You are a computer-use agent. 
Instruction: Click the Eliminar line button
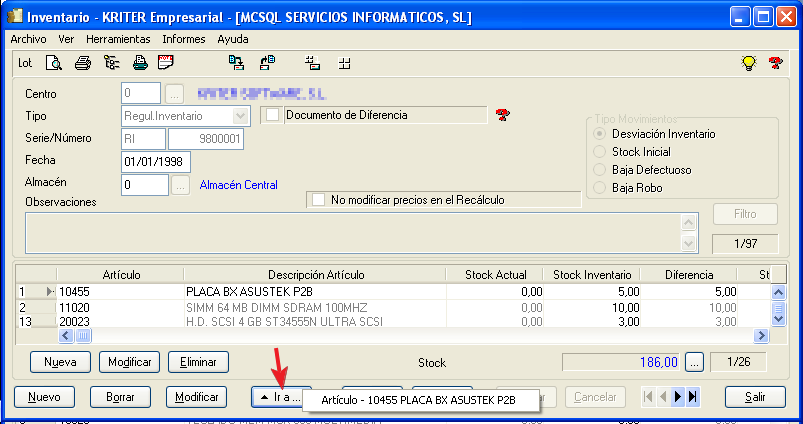[x=198, y=362]
